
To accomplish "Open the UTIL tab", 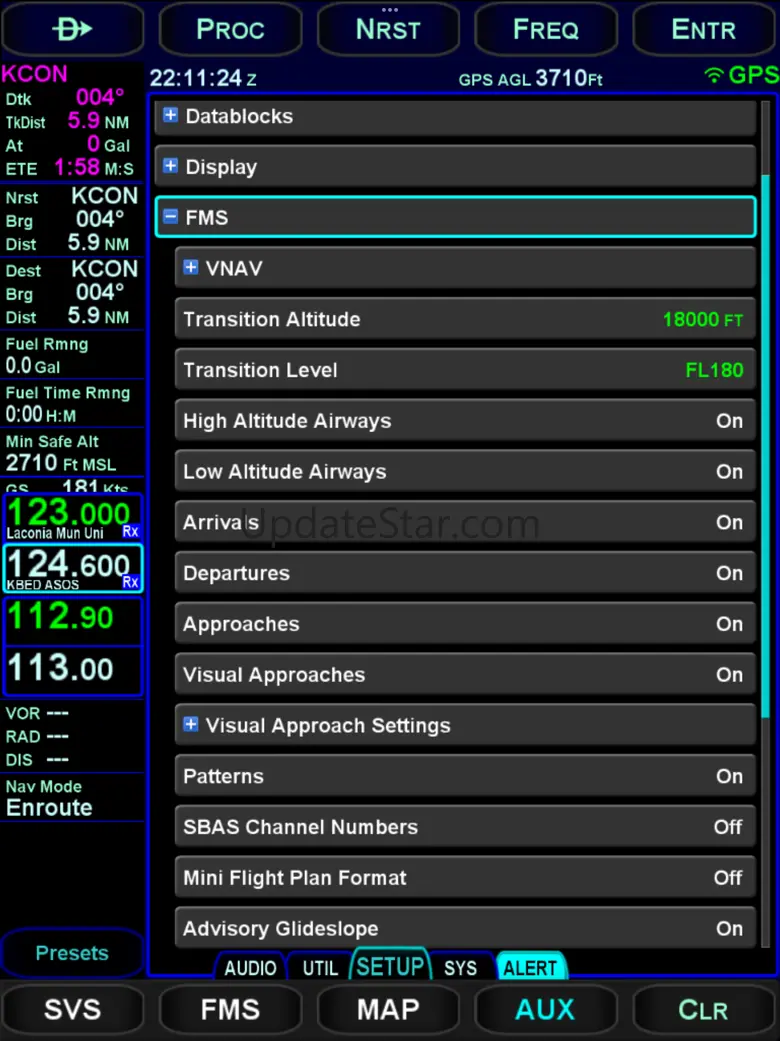I will pos(320,967).
